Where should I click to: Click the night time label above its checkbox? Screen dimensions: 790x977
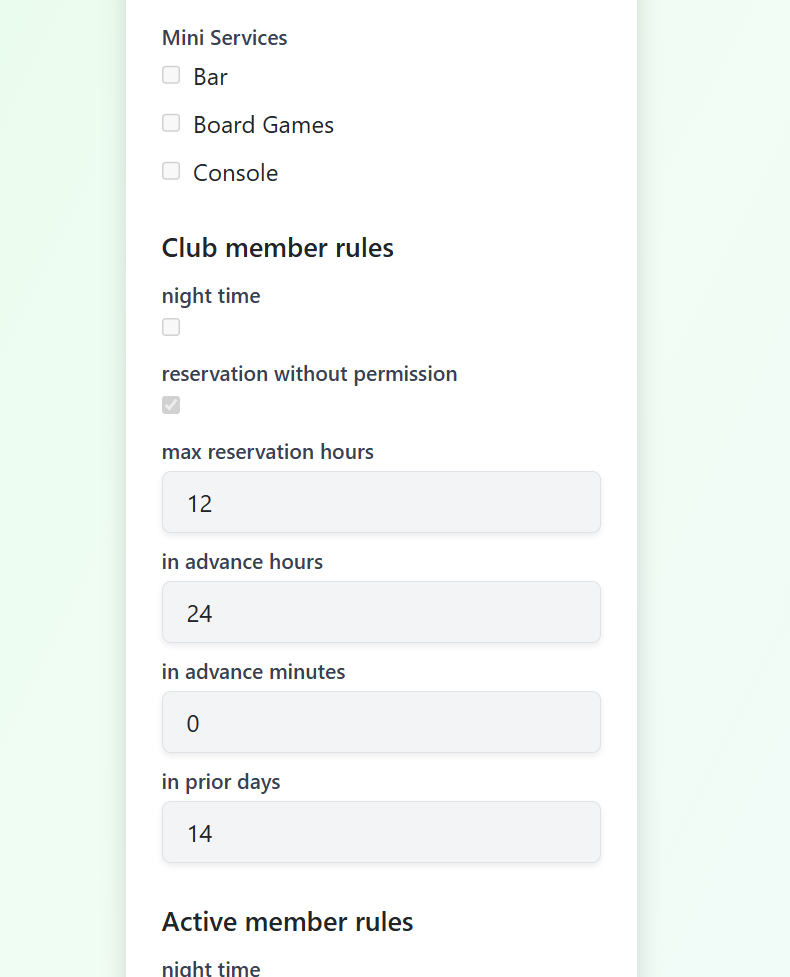(210, 295)
